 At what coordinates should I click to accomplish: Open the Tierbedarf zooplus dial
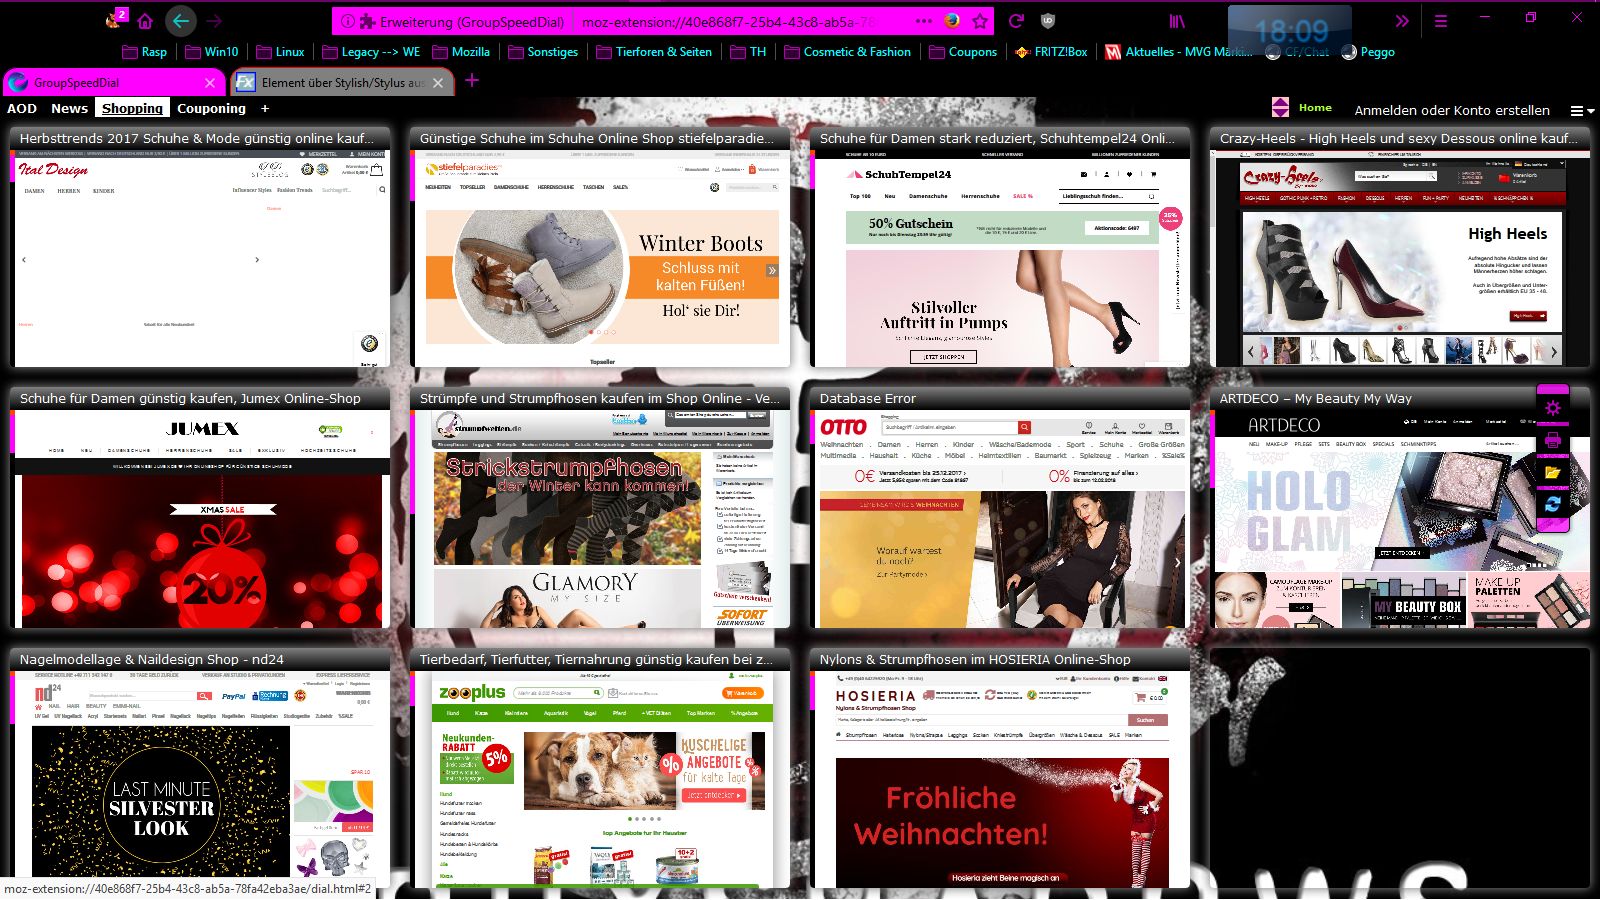tap(600, 768)
